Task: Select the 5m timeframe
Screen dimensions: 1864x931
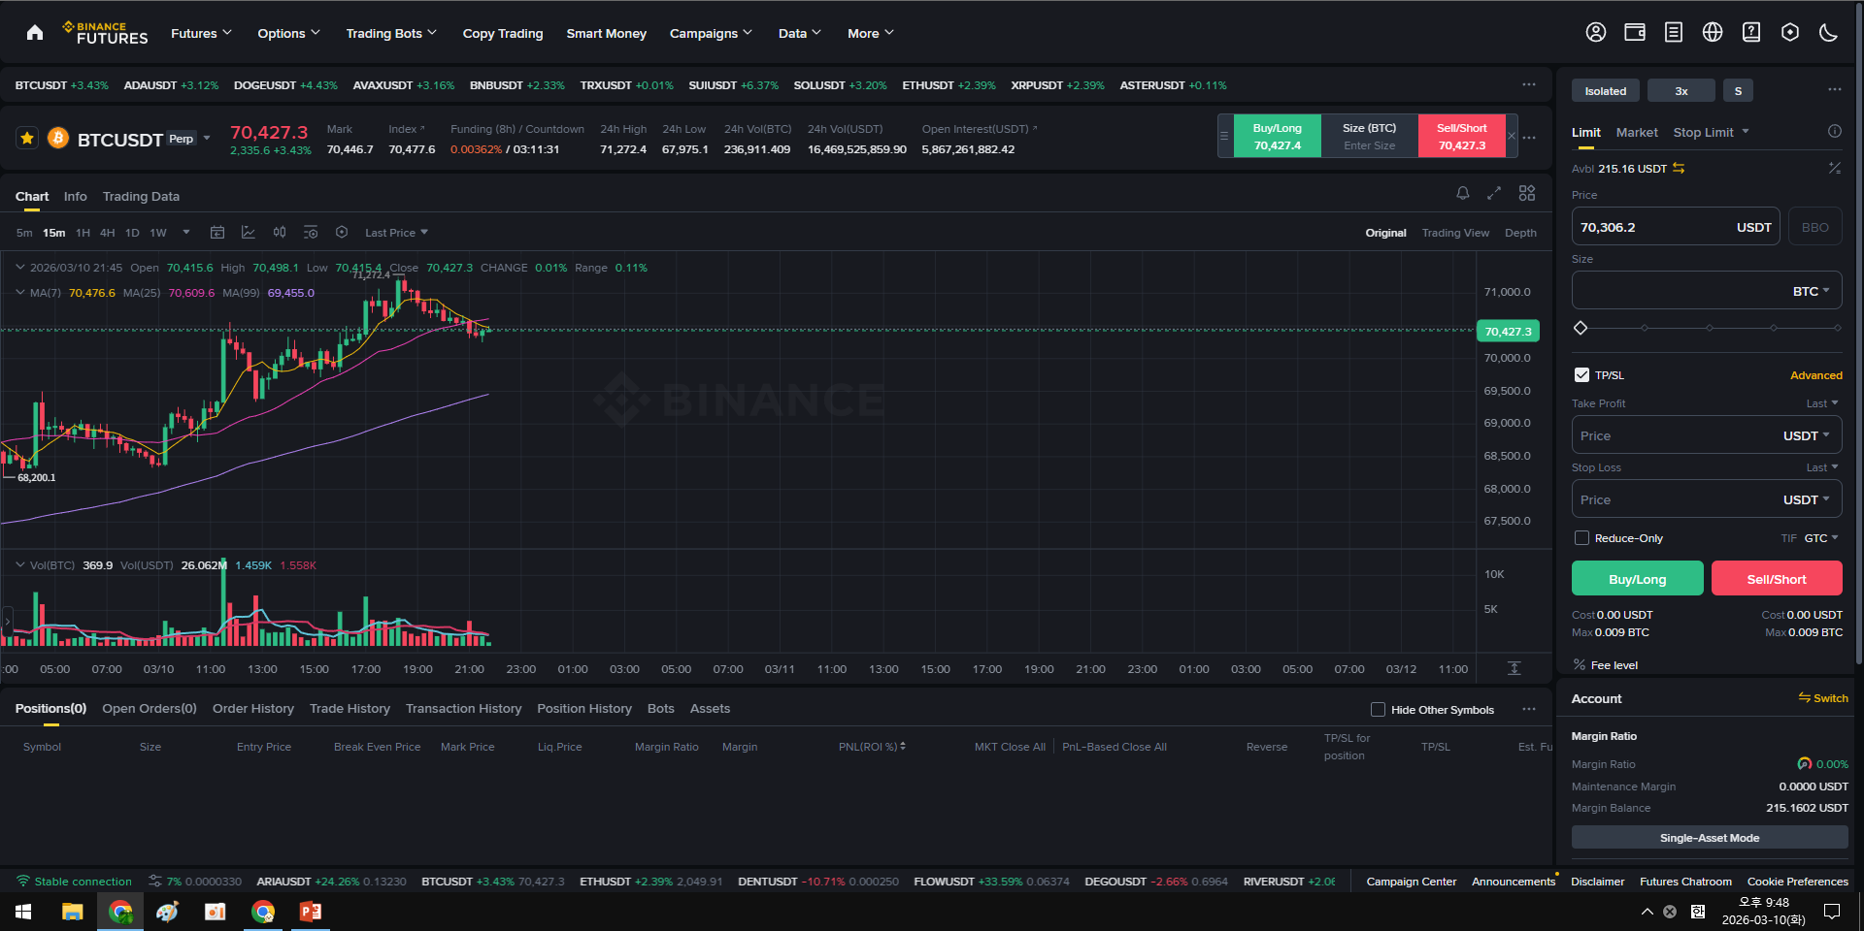Action: (x=24, y=233)
